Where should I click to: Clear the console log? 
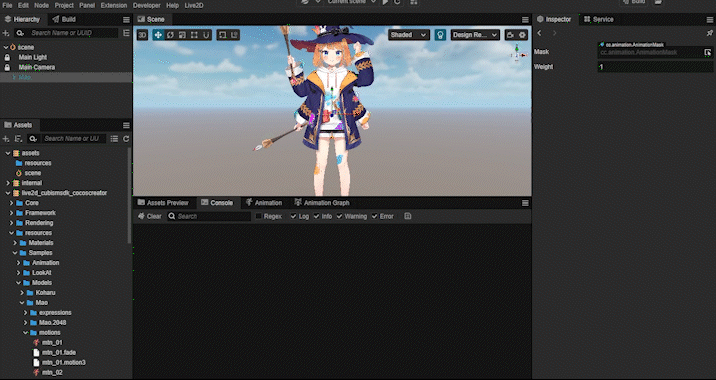150,216
